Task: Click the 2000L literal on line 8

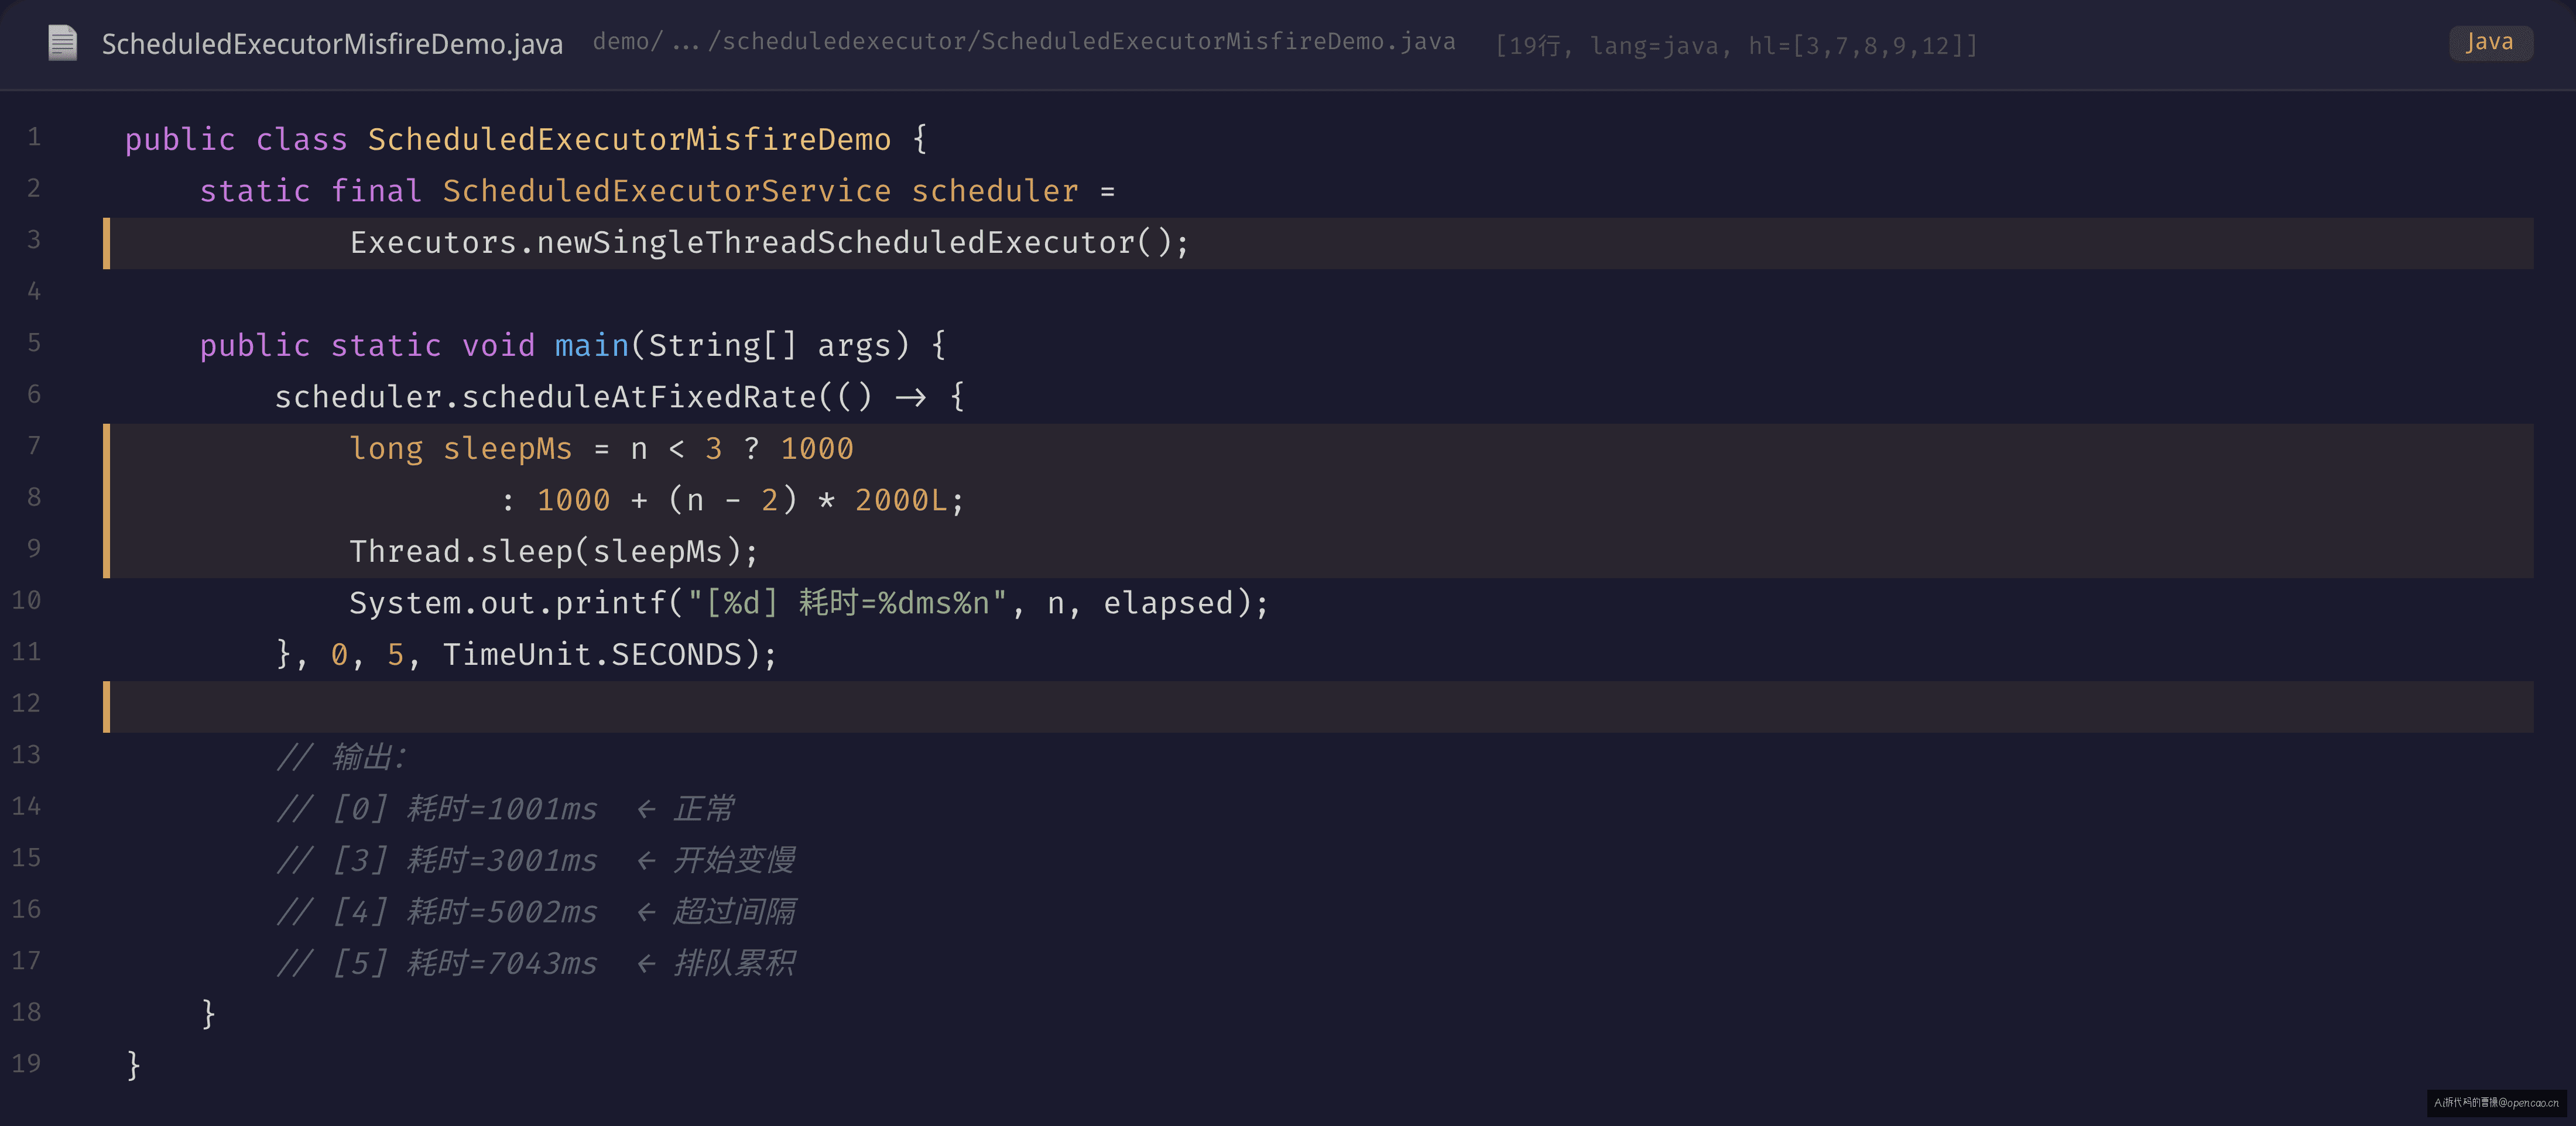Action: [x=900, y=499]
